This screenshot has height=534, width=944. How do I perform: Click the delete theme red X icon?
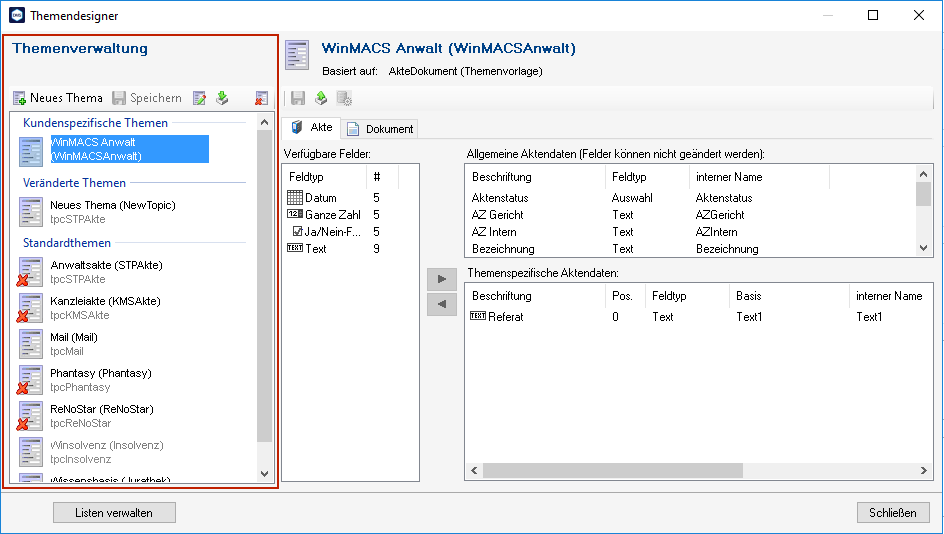coord(261,98)
